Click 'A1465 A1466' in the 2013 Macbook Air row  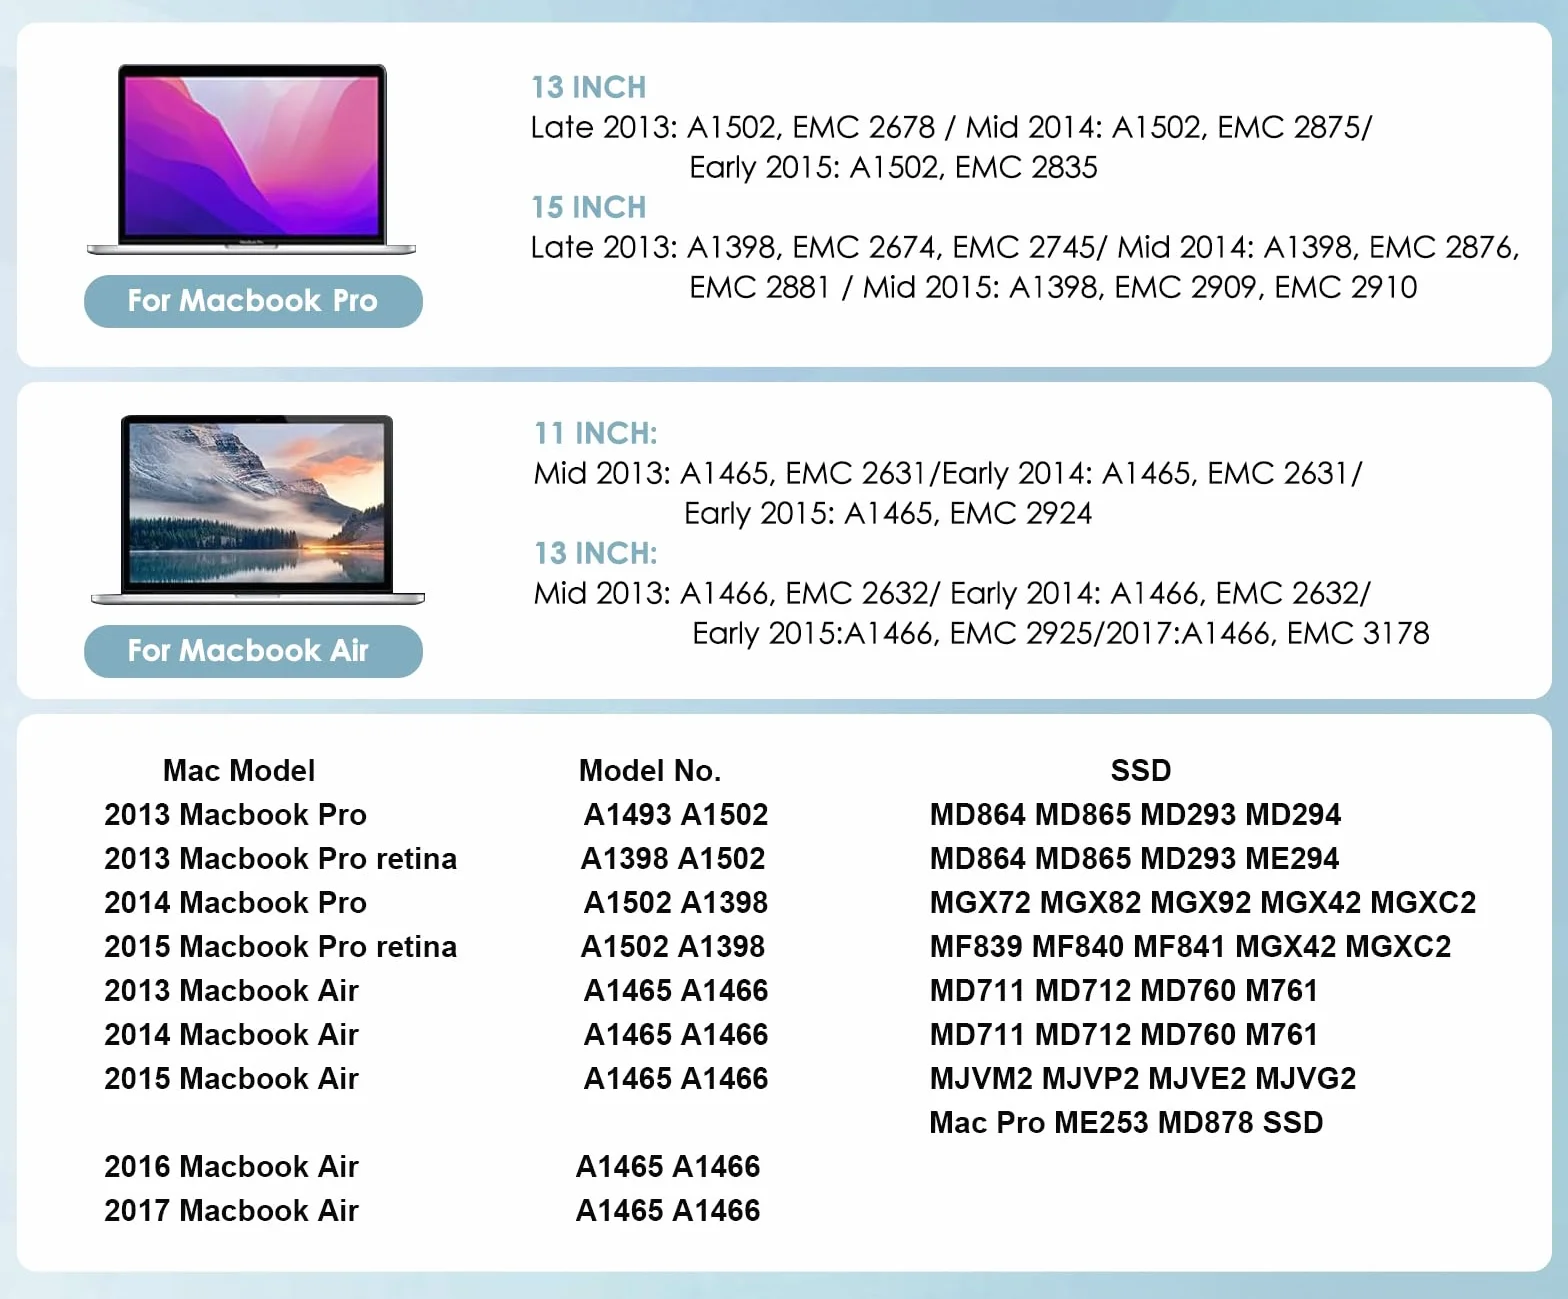point(676,990)
